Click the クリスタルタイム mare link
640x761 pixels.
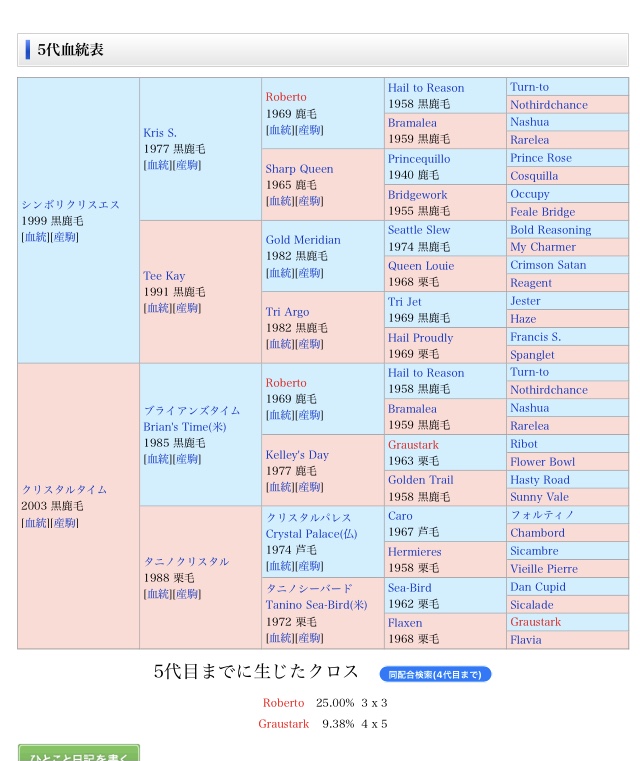pyautogui.click(x=64, y=489)
